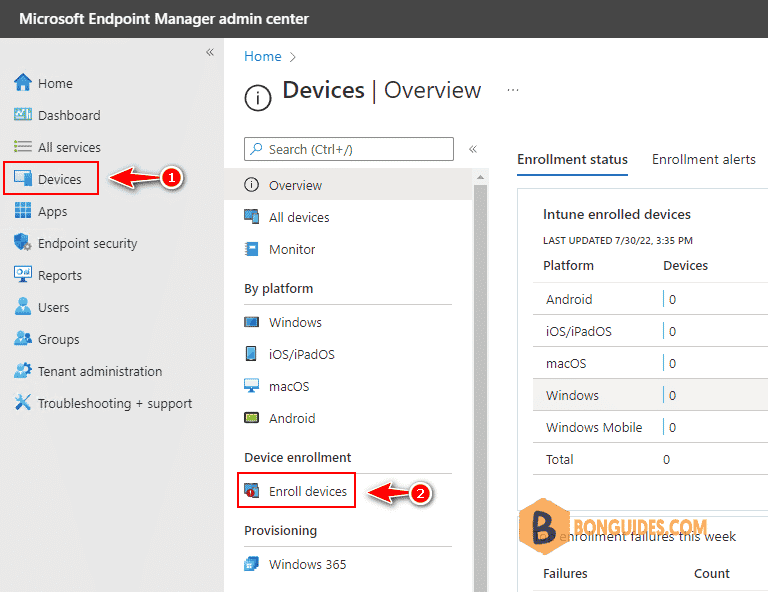The height and width of the screenshot is (592, 768).
Task: Click the menu pane scrollbar thumb
Action: (480, 388)
